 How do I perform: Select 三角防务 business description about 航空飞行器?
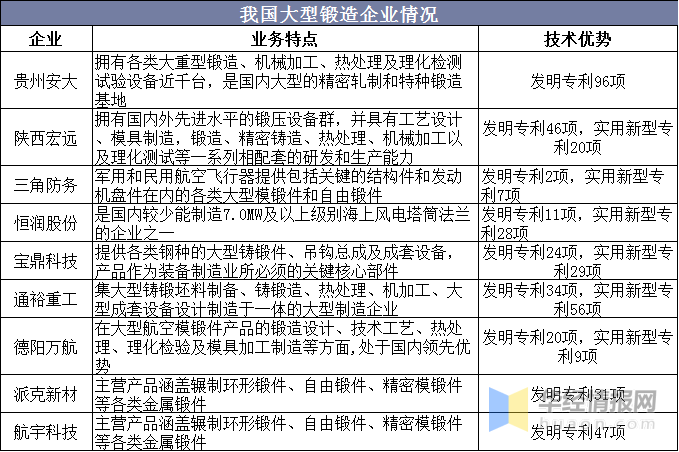coord(285,185)
